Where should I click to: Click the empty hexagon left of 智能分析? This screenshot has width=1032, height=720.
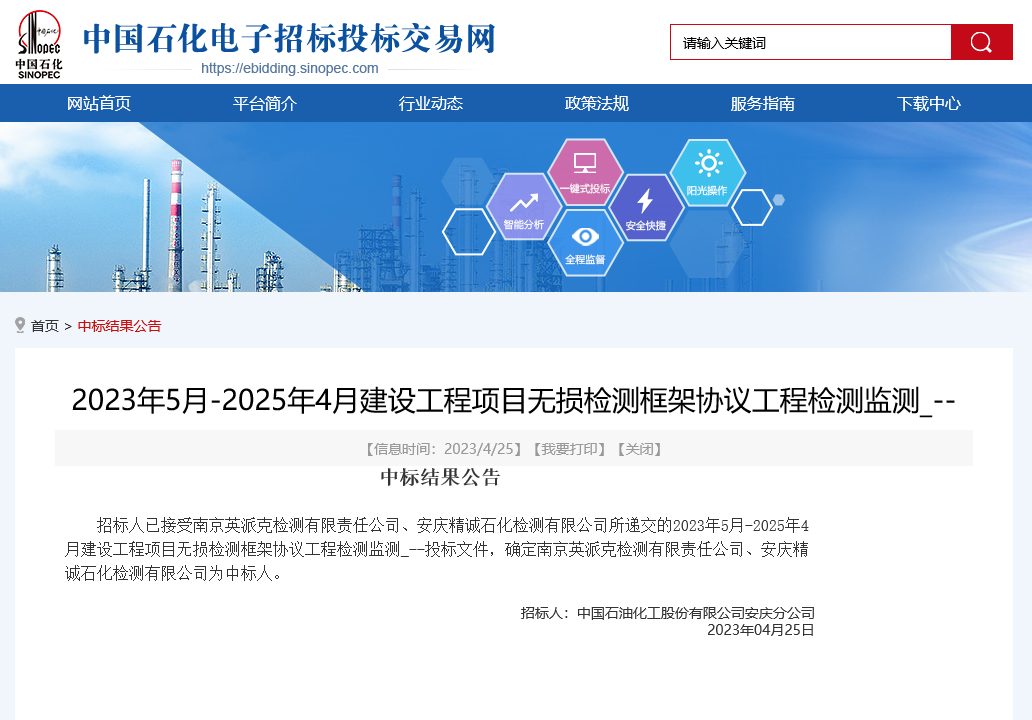click(467, 232)
